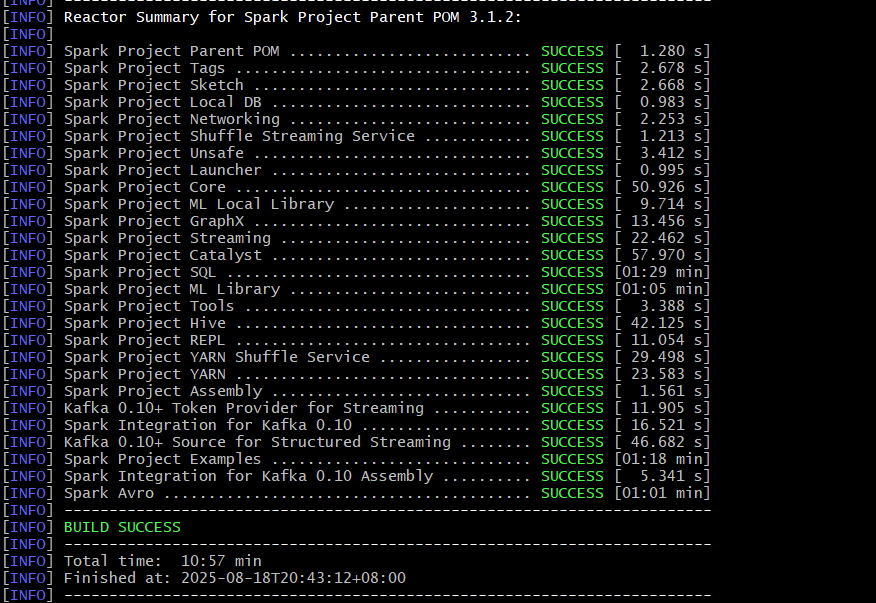The image size is (876, 603).
Task: Click the SUCCESS status on the YARN Shuffle Service row
Action: [x=572, y=357]
